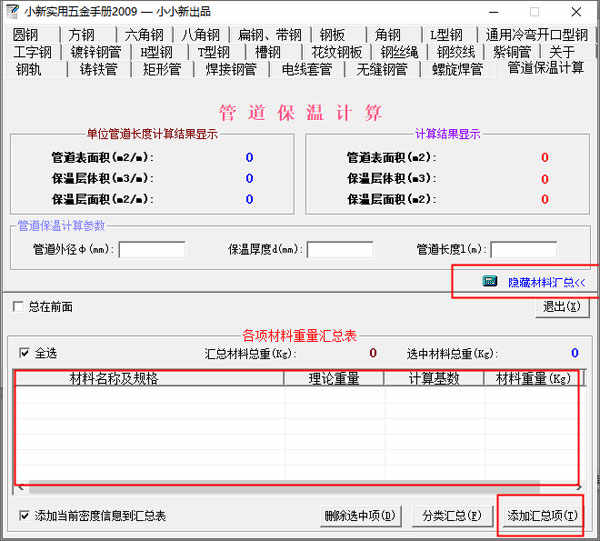The height and width of the screenshot is (541, 600).
Task: Select the T型钢 tab
Action: coord(214,52)
